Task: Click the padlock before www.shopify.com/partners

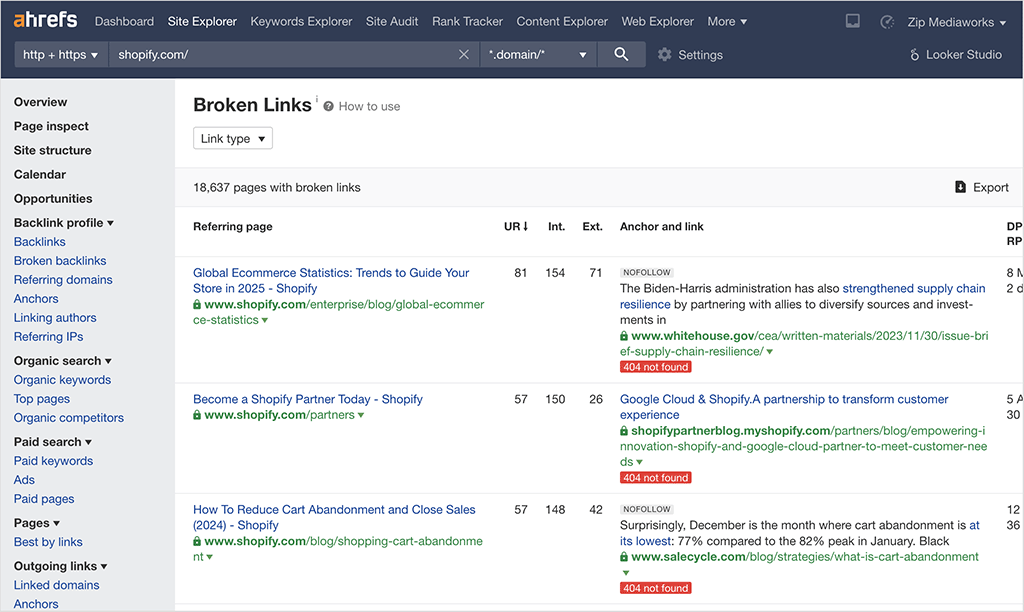Action: click(x=197, y=415)
